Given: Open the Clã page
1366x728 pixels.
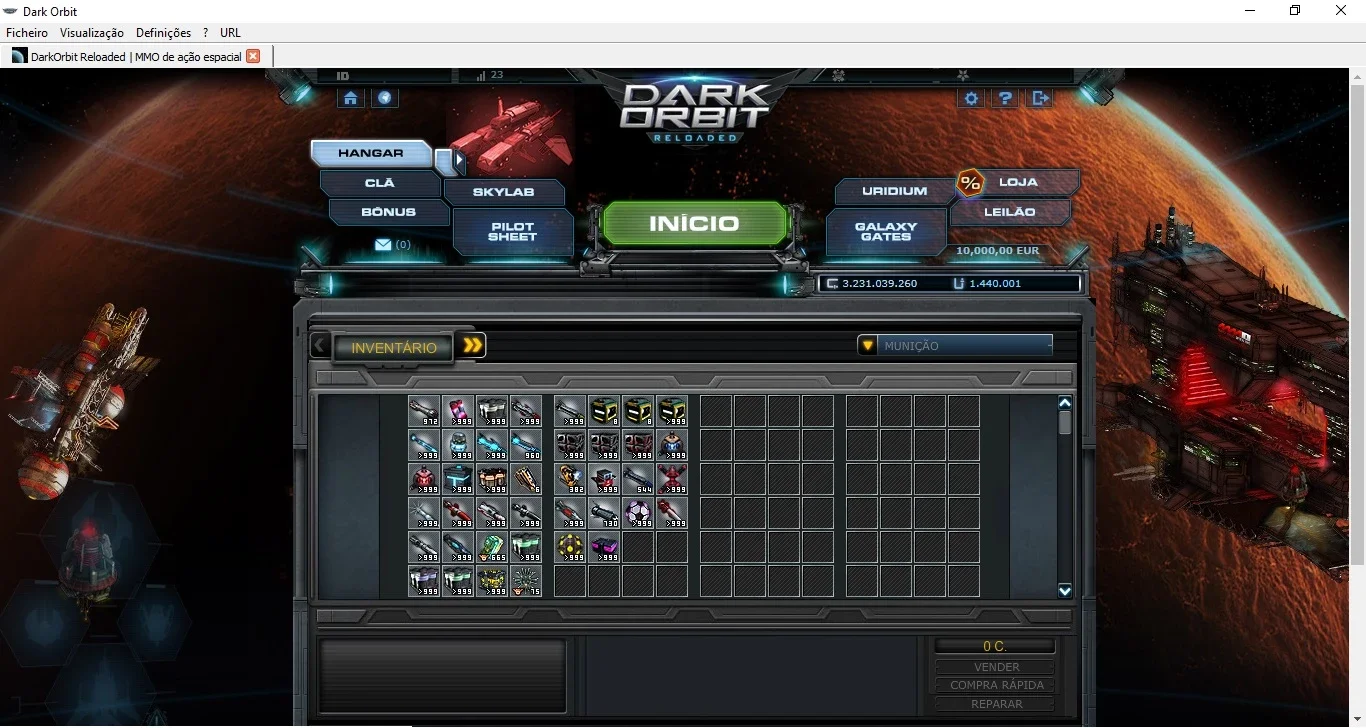Looking at the screenshot, I should coord(380,183).
